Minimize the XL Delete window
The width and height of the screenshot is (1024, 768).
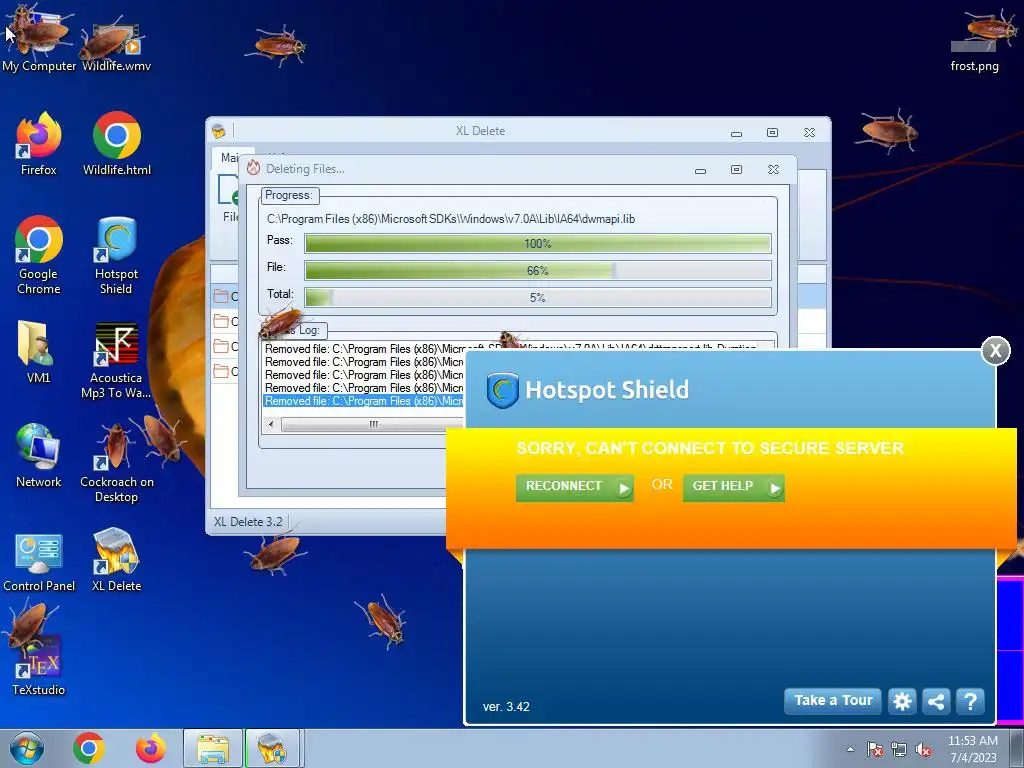point(736,133)
